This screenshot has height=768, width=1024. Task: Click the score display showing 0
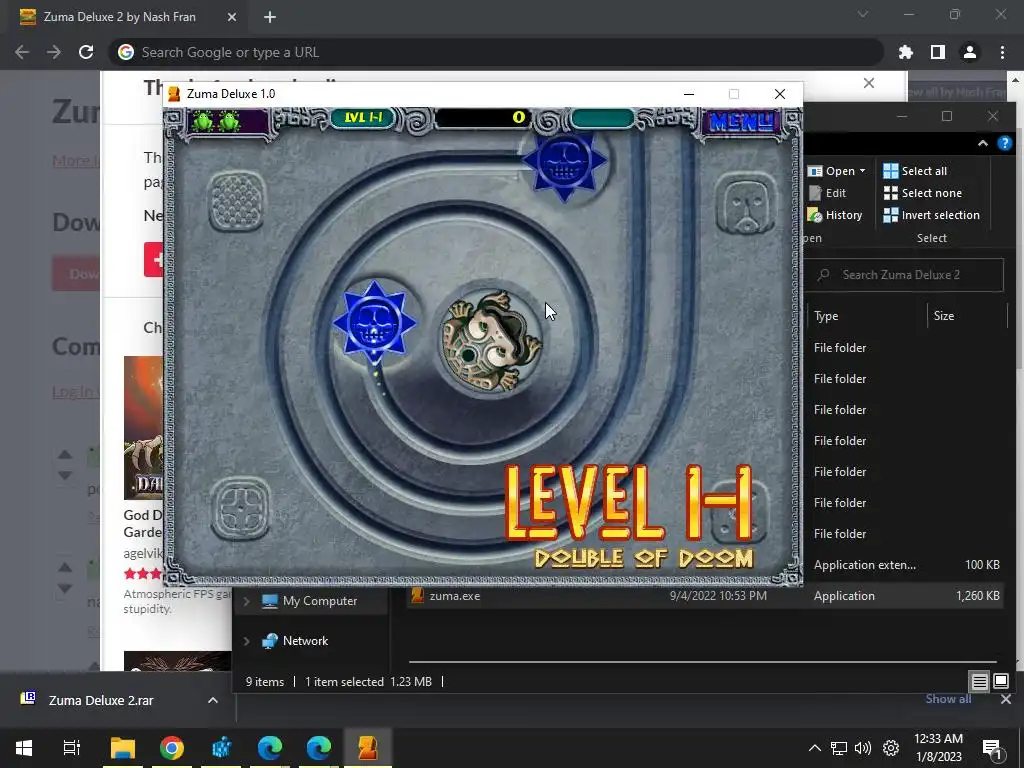coord(483,118)
